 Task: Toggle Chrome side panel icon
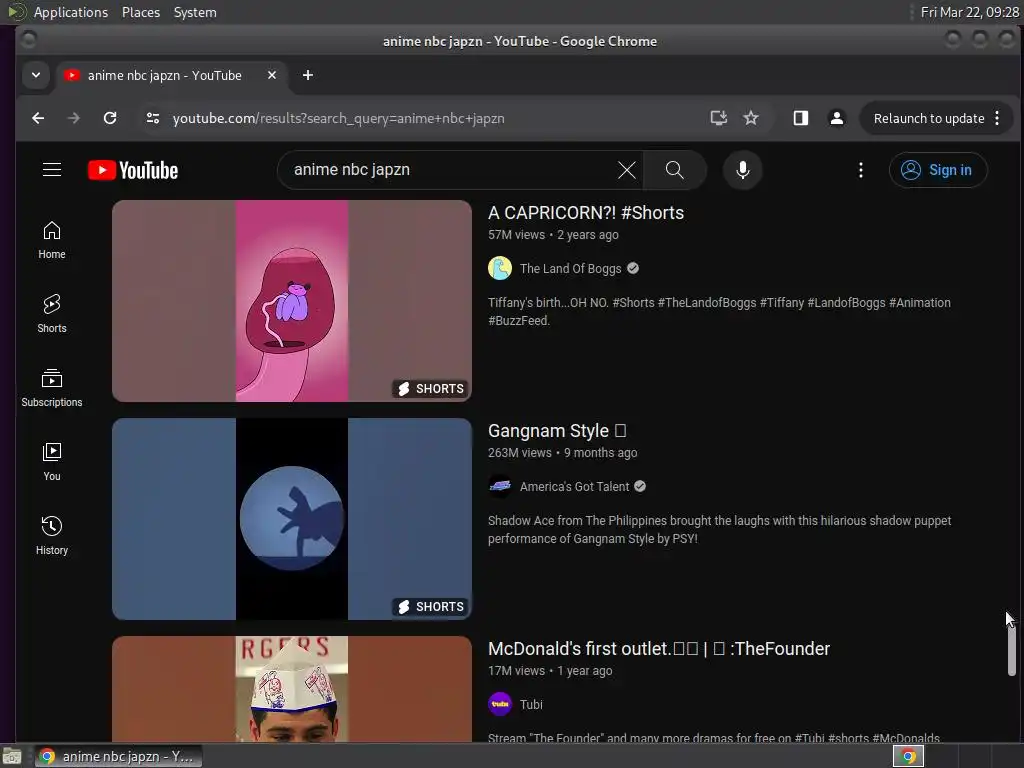coord(801,118)
